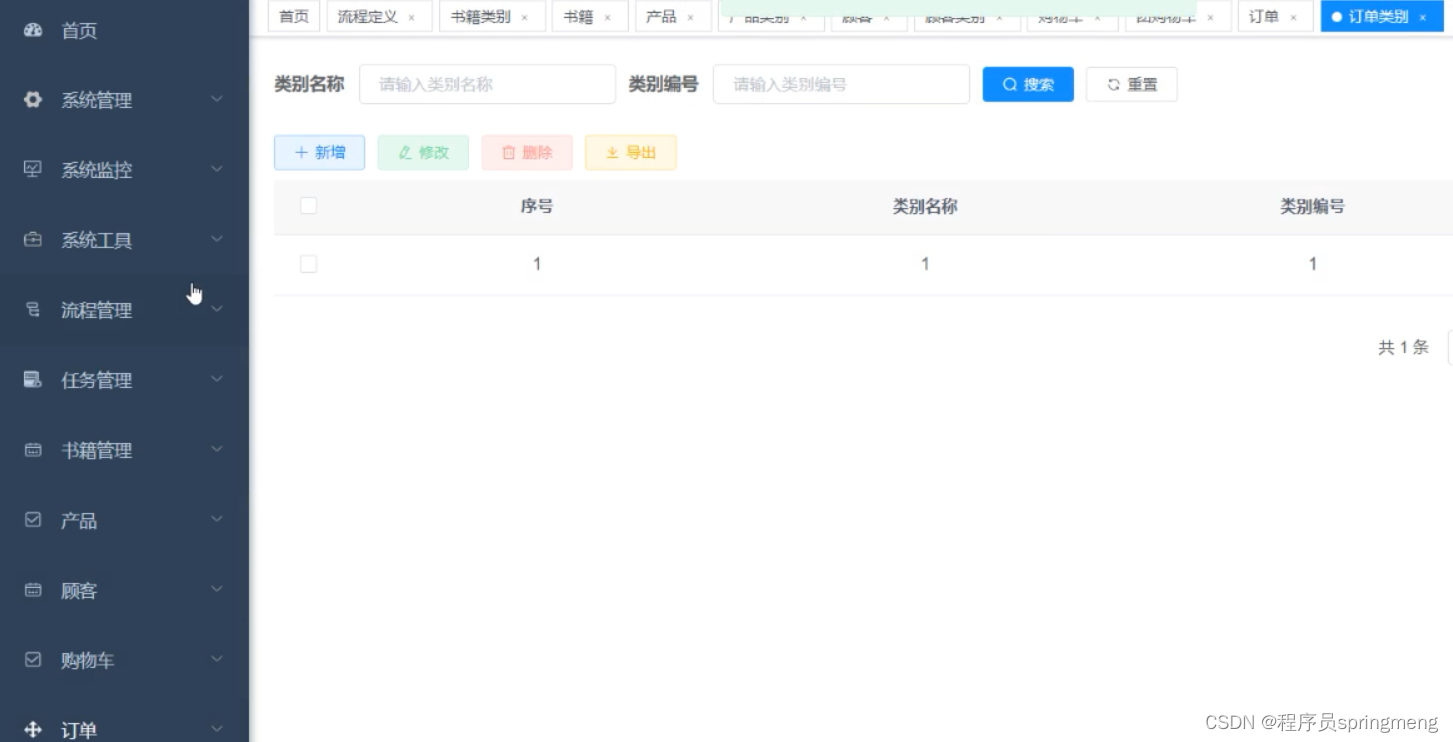Click the 顾客 icon in sidebar
1453x742 pixels.
[33, 590]
